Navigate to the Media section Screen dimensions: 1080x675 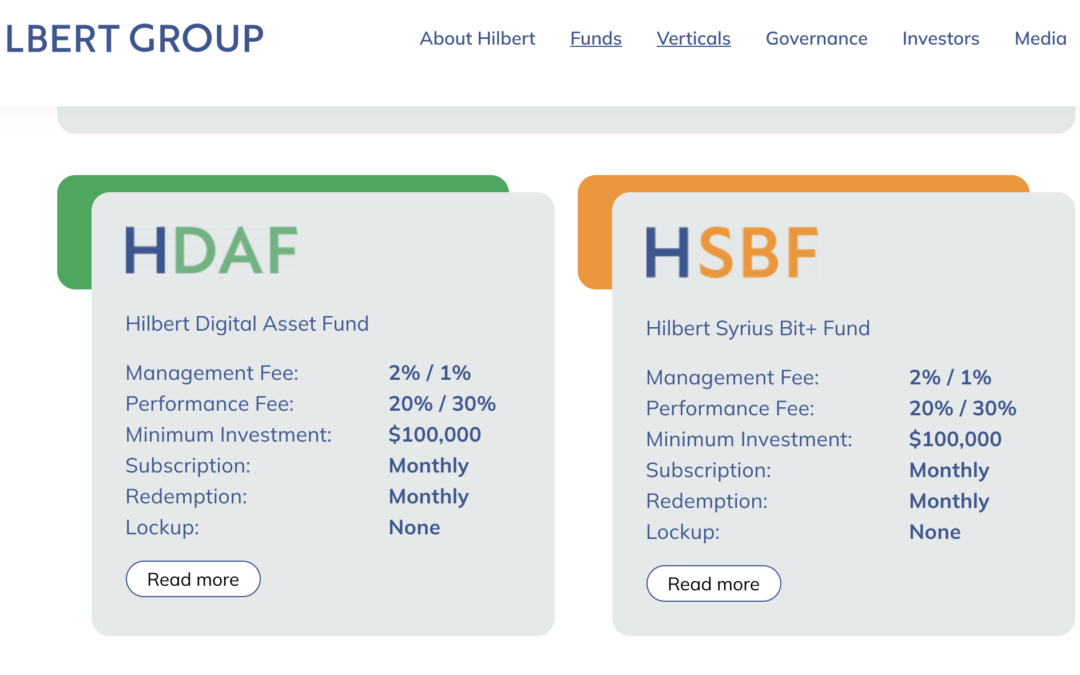tap(1040, 39)
